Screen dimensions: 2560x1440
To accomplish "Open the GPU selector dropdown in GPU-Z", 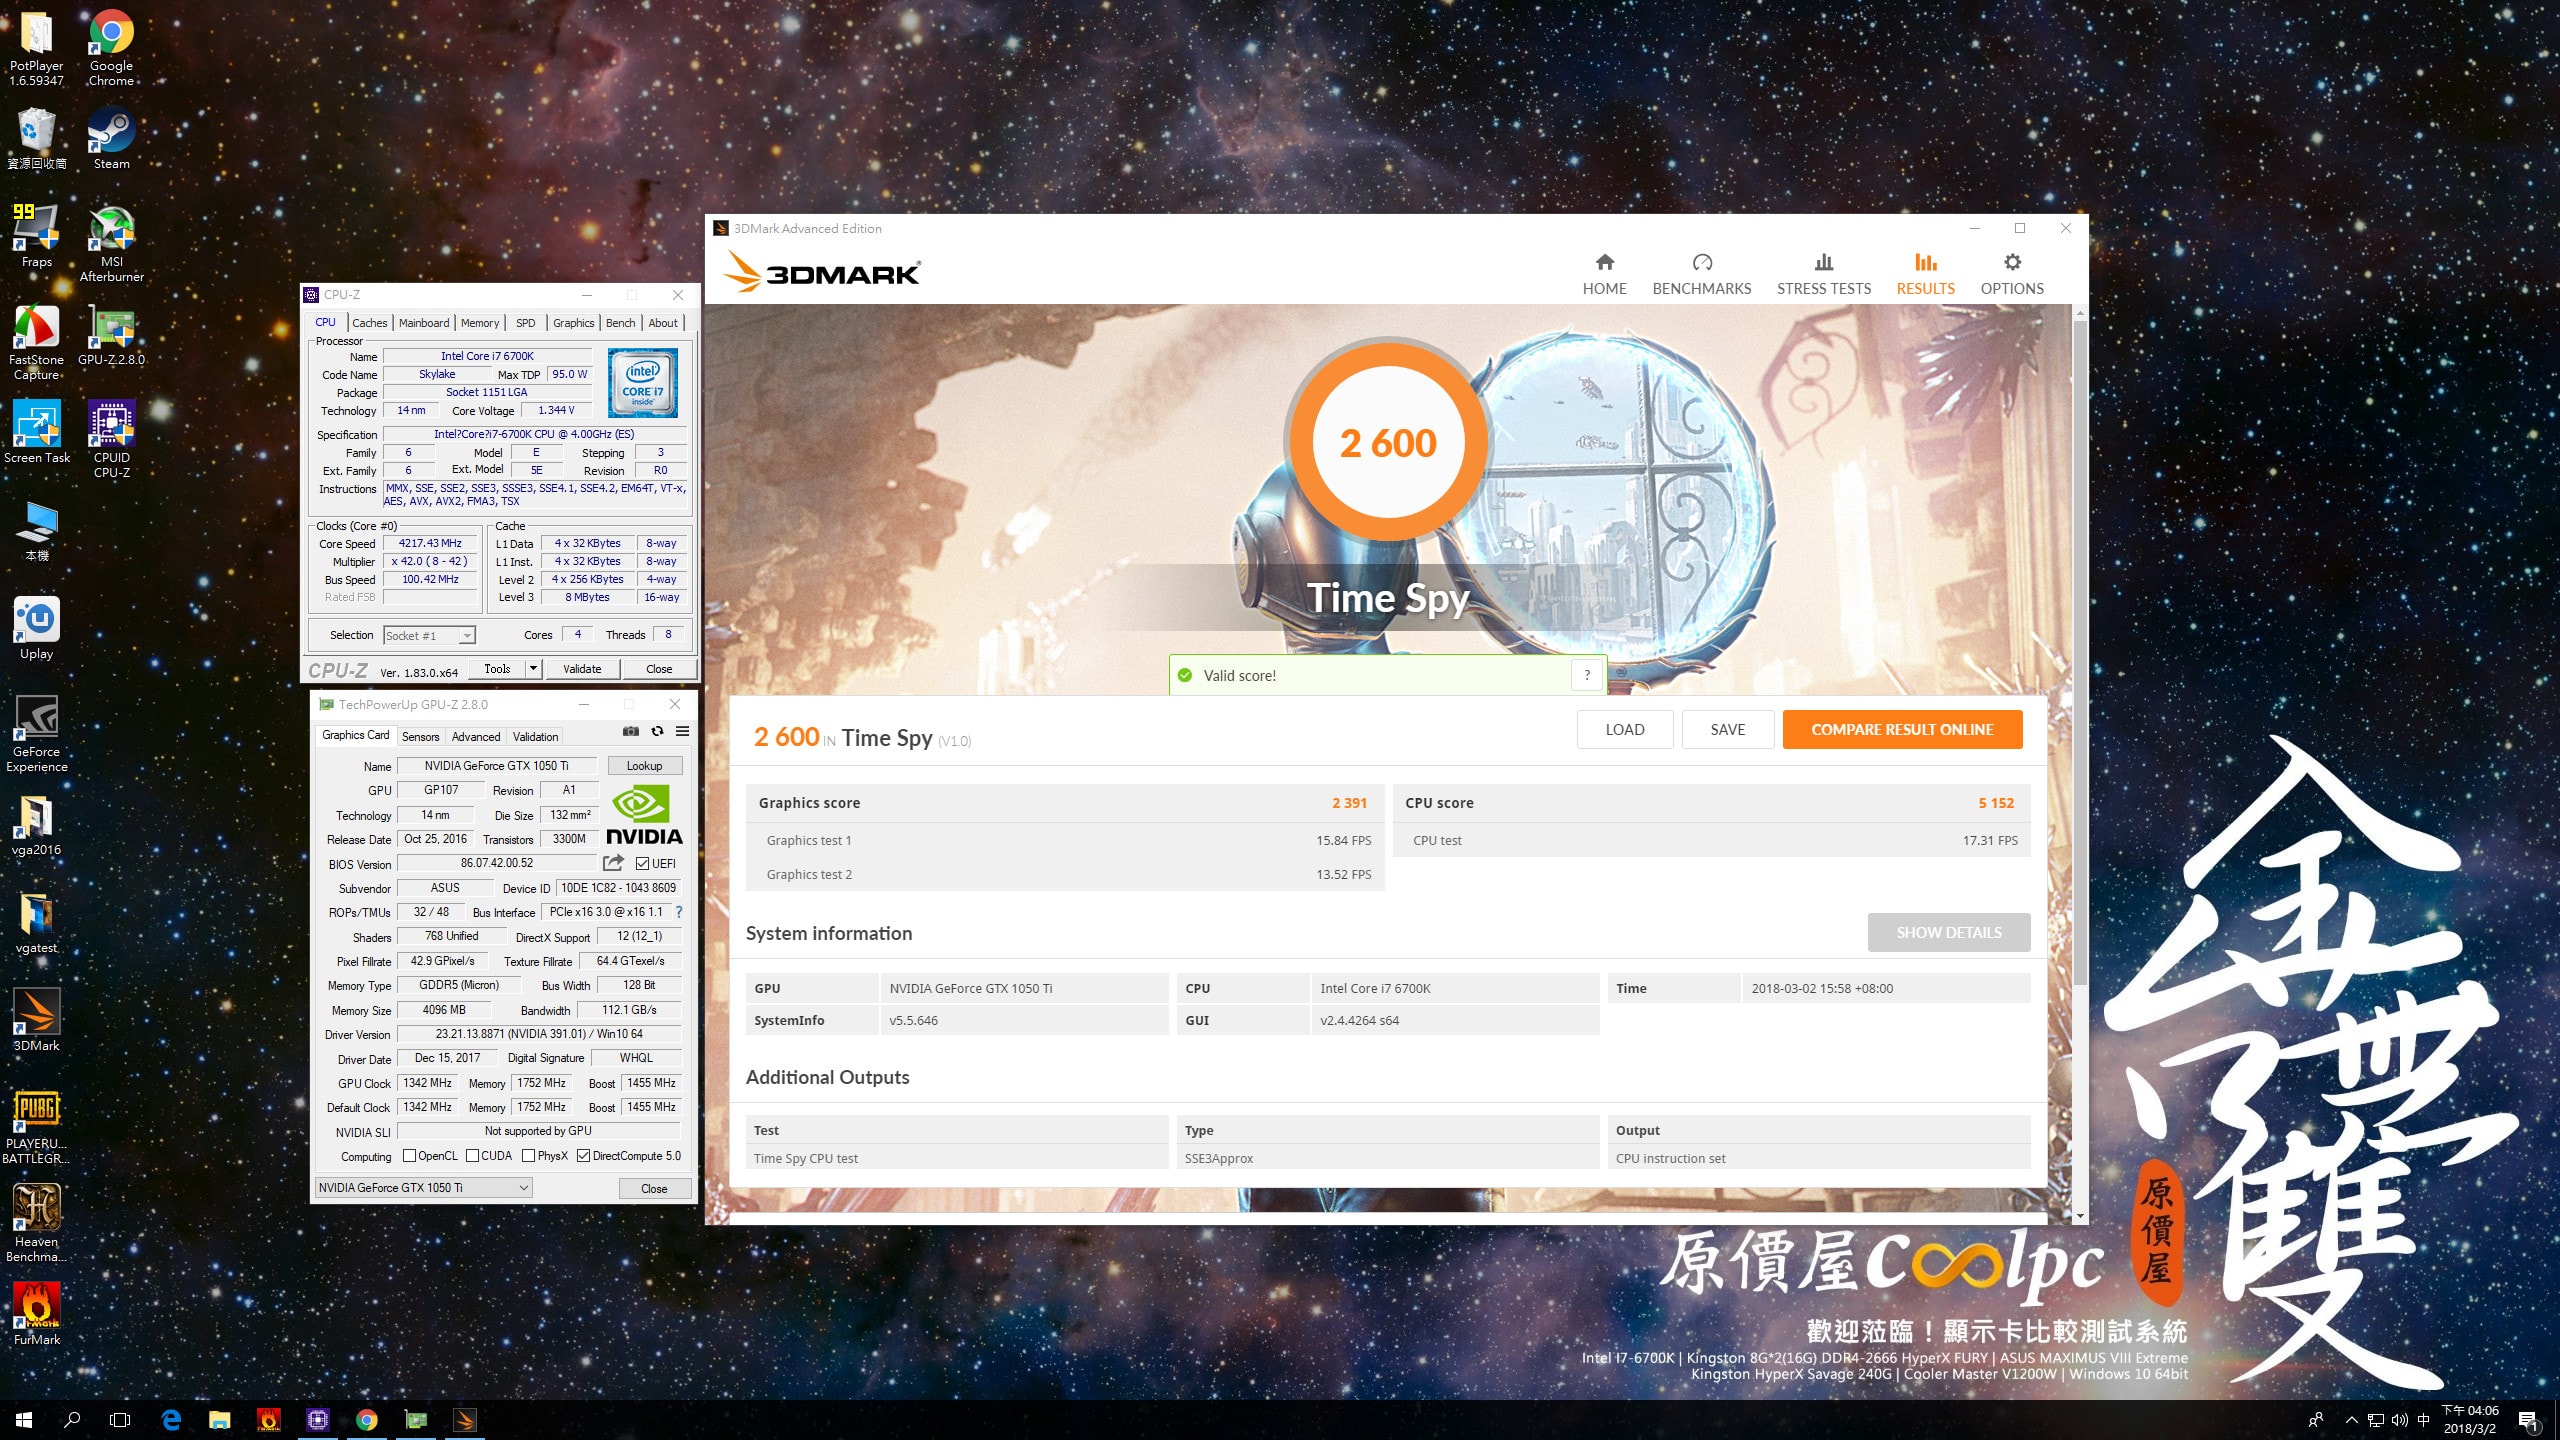I will tap(424, 1187).
